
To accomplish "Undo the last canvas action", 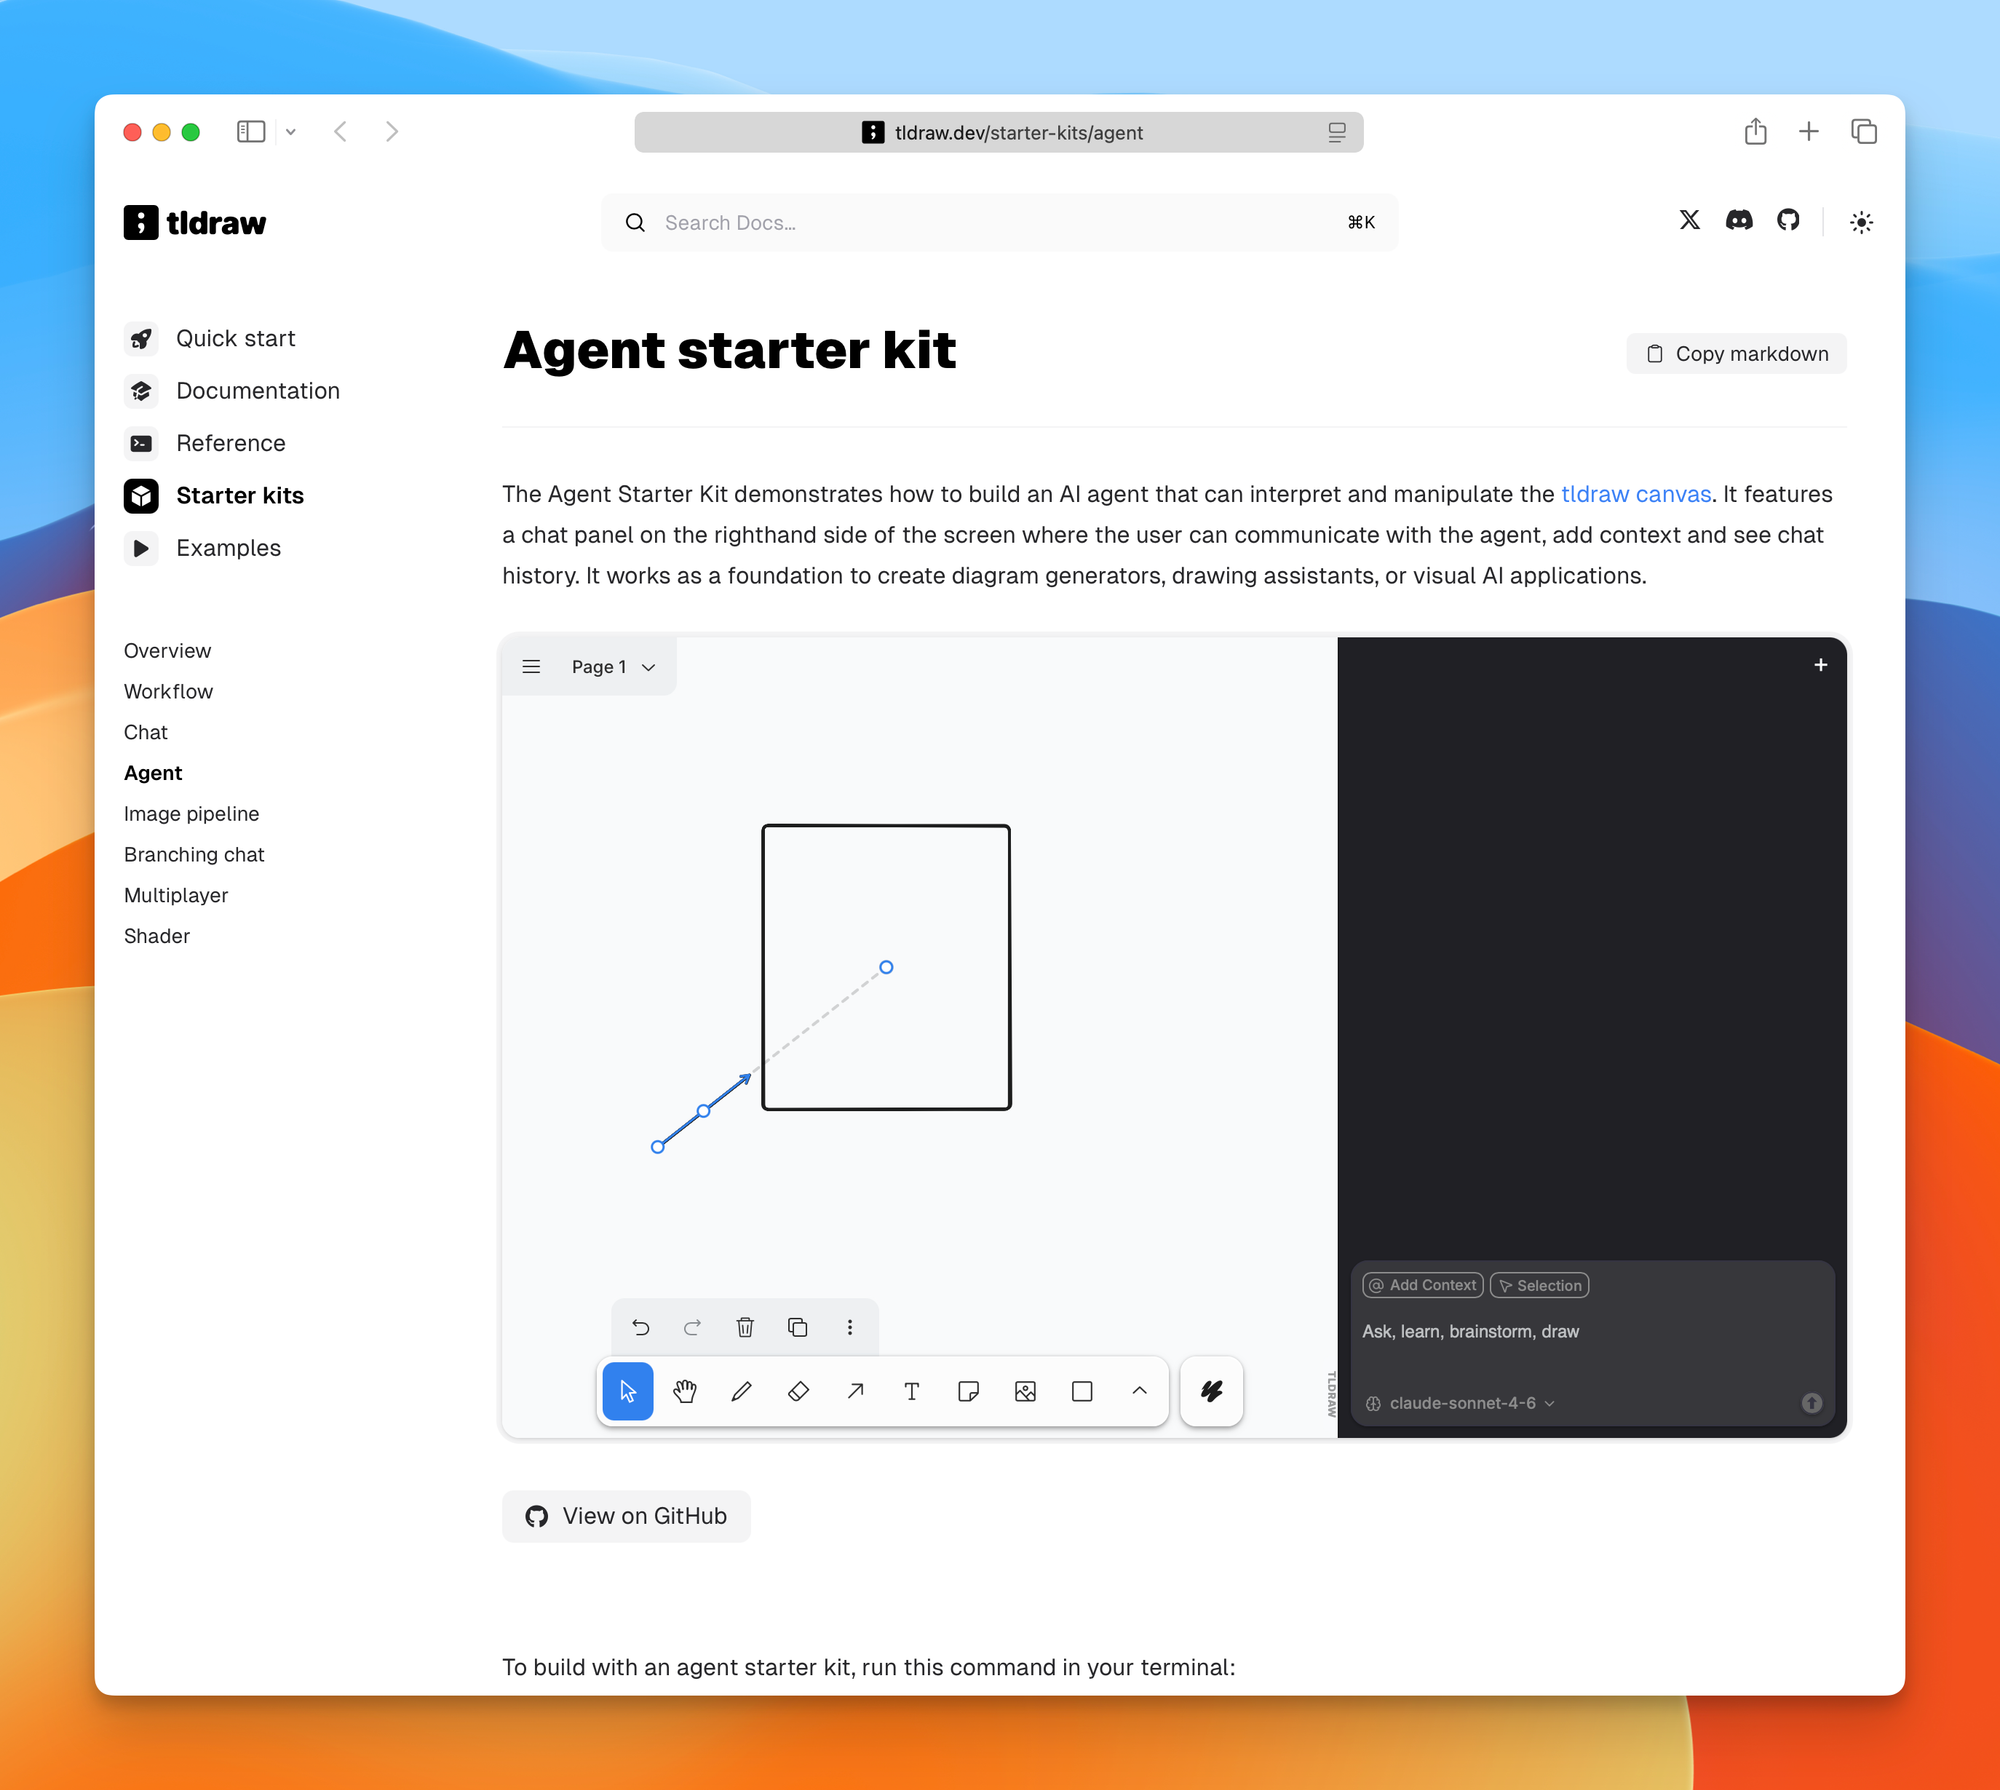I will point(640,1327).
